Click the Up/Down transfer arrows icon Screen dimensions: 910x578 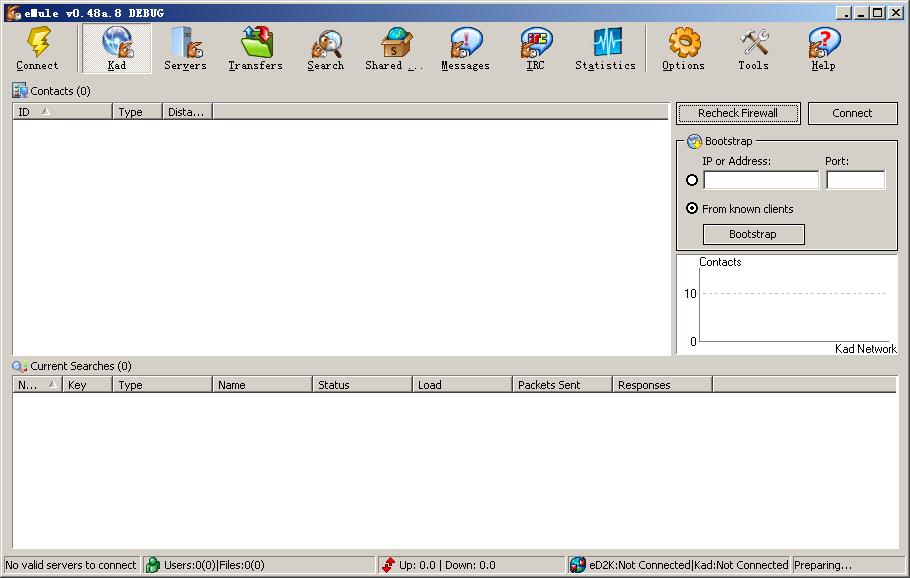(x=388, y=565)
